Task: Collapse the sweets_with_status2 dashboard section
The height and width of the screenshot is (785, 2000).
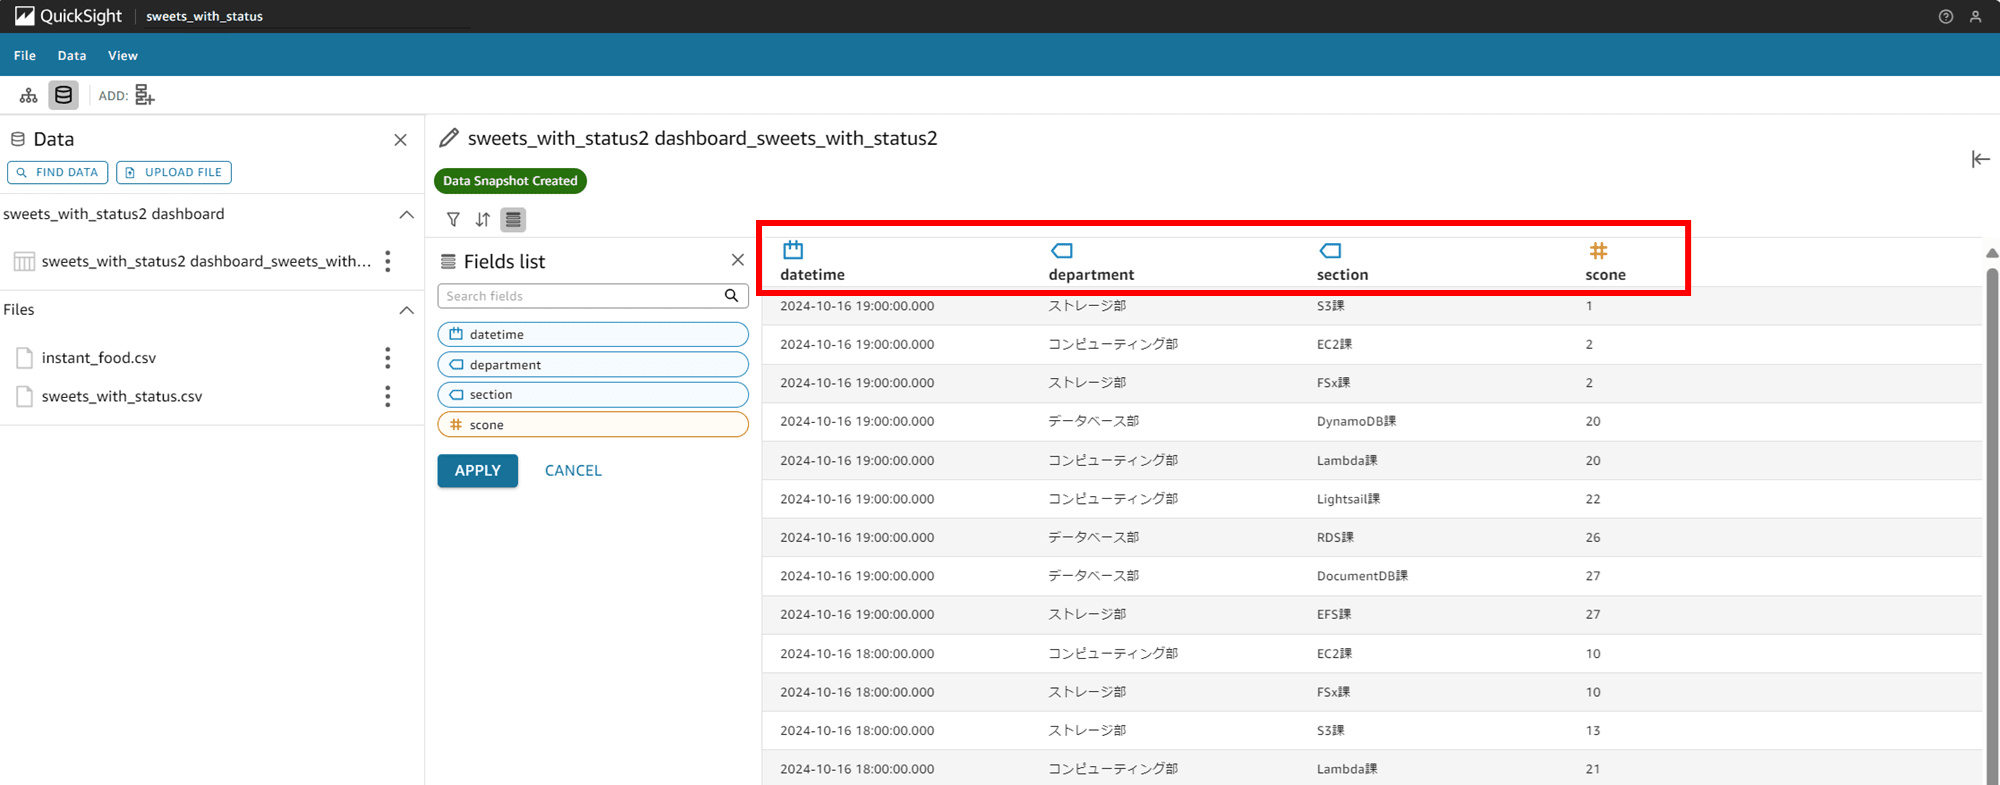Action: pos(406,214)
